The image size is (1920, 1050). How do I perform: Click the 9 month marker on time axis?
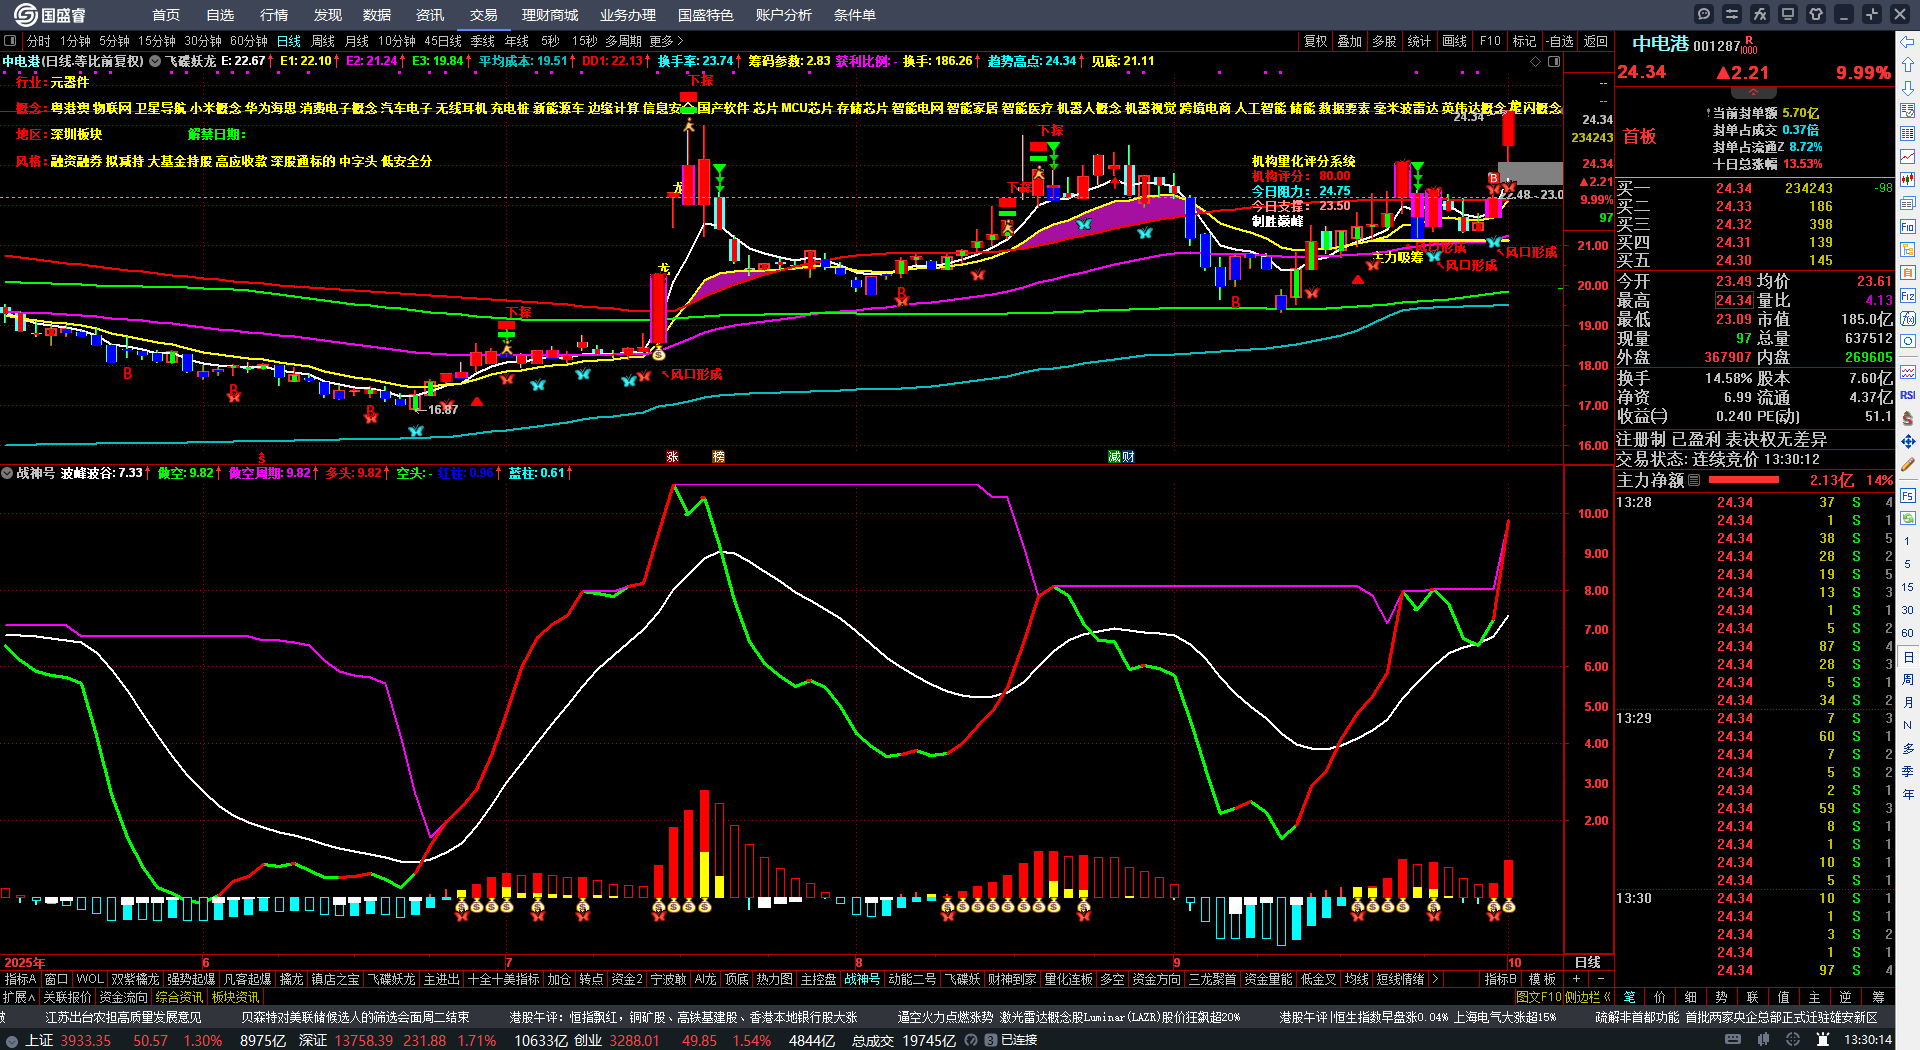(x=1177, y=962)
